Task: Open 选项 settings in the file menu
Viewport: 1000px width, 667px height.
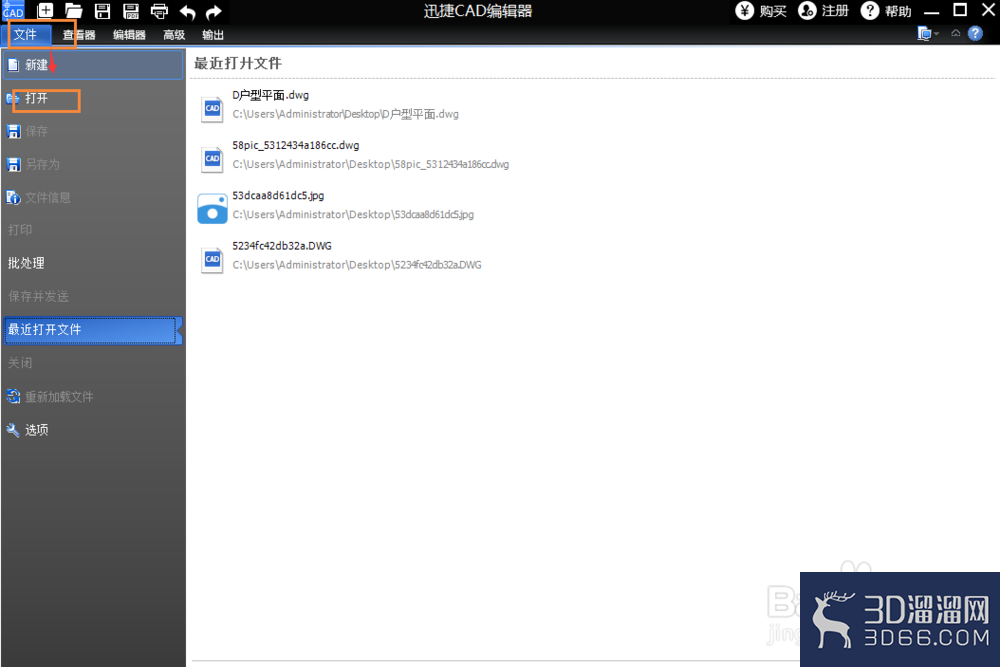Action: point(93,430)
